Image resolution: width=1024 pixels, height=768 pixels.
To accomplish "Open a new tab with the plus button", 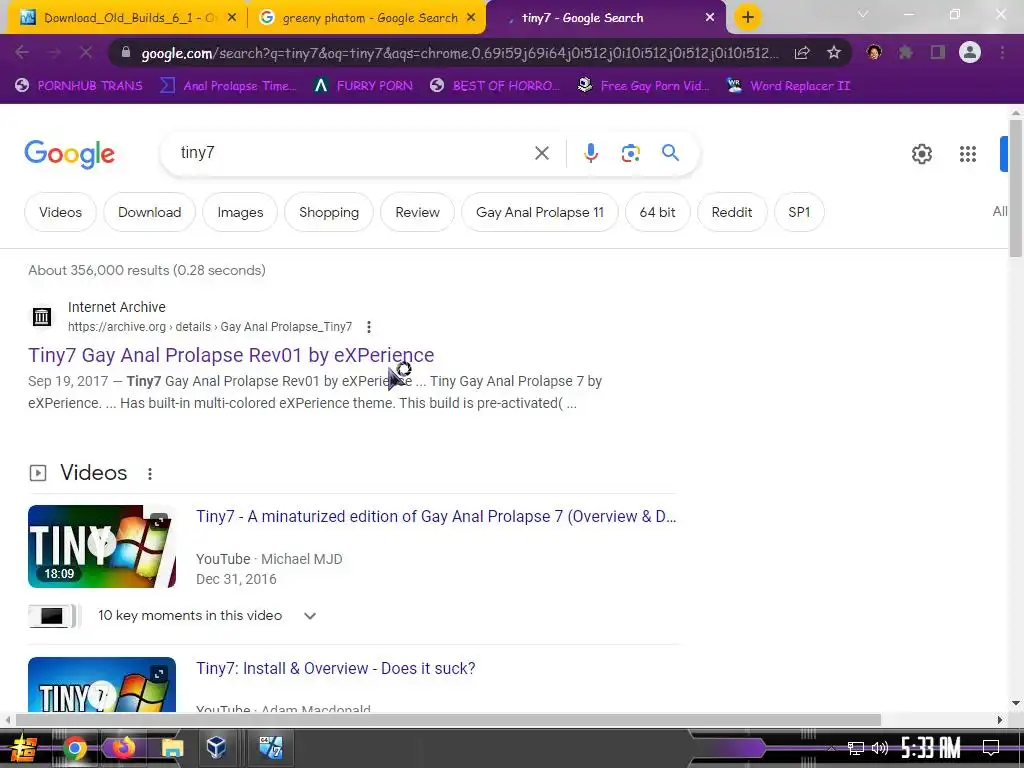I will point(748,17).
